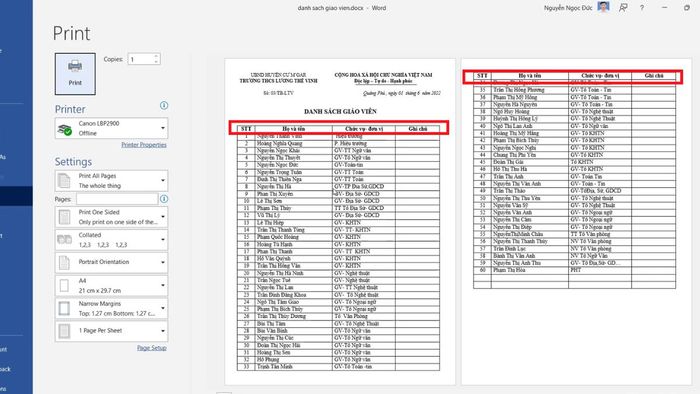Open the A4 paper size dropdown

coord(111,286)
